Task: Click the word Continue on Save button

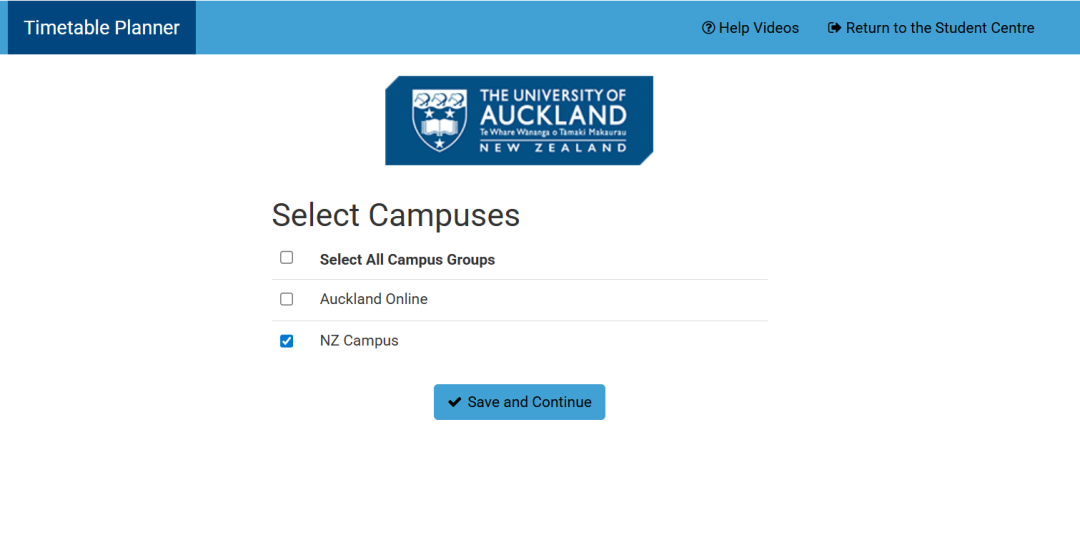Action: (562, 402)
